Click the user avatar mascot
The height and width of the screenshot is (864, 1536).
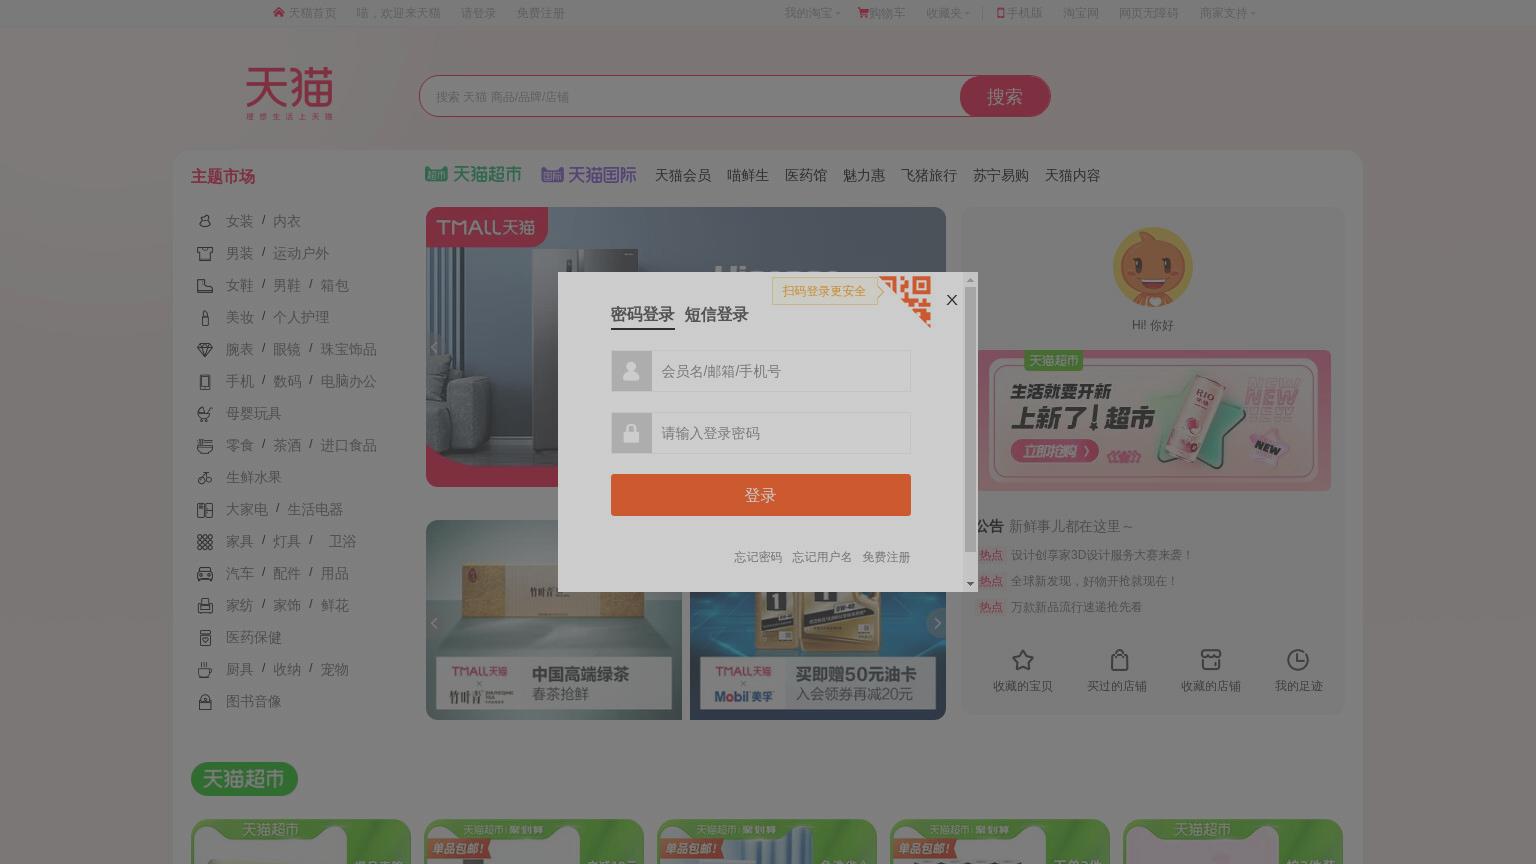(1153, 268)
